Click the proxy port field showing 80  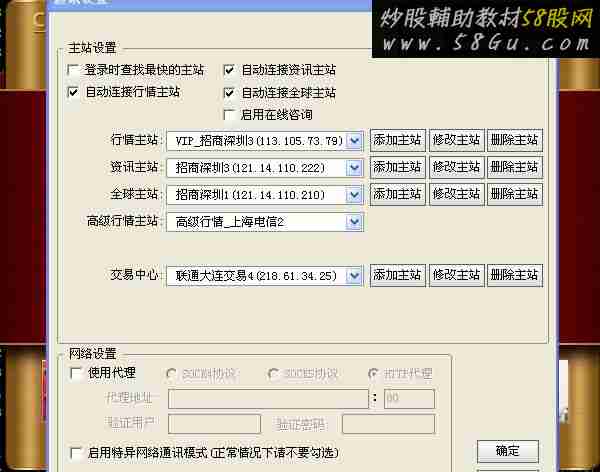(x=409, y=399)
